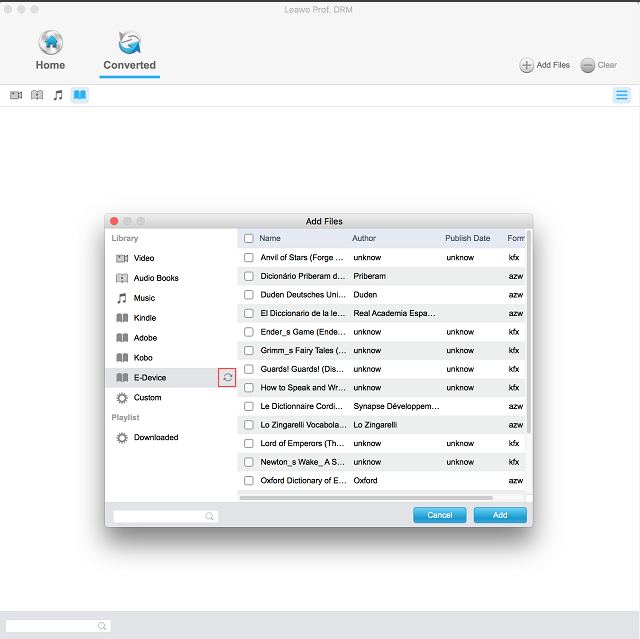This screenshot has width=640, height=639.
Task: Check the El Diccionario de la lengua book
Action: pos(249,313)
